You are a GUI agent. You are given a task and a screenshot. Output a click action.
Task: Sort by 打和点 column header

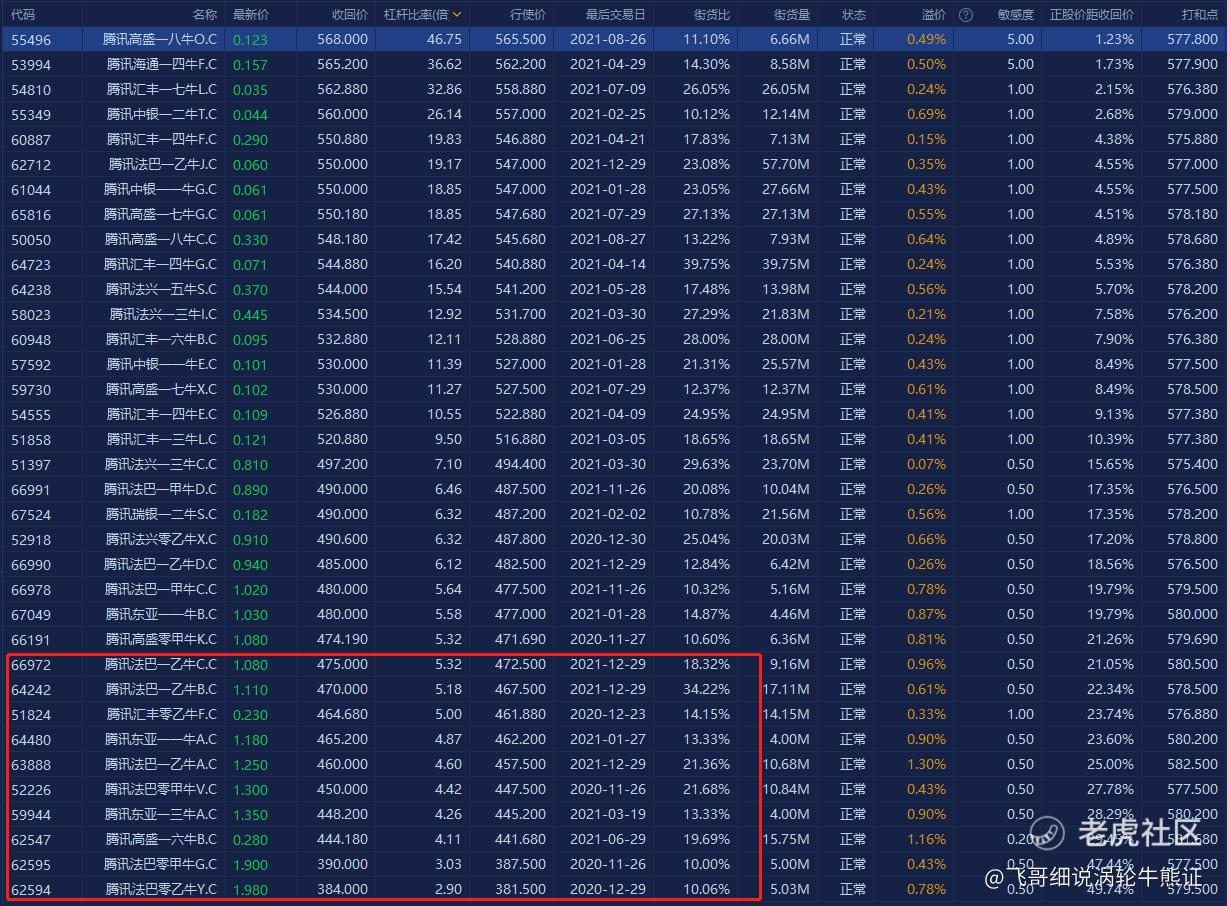[1200, 15]
